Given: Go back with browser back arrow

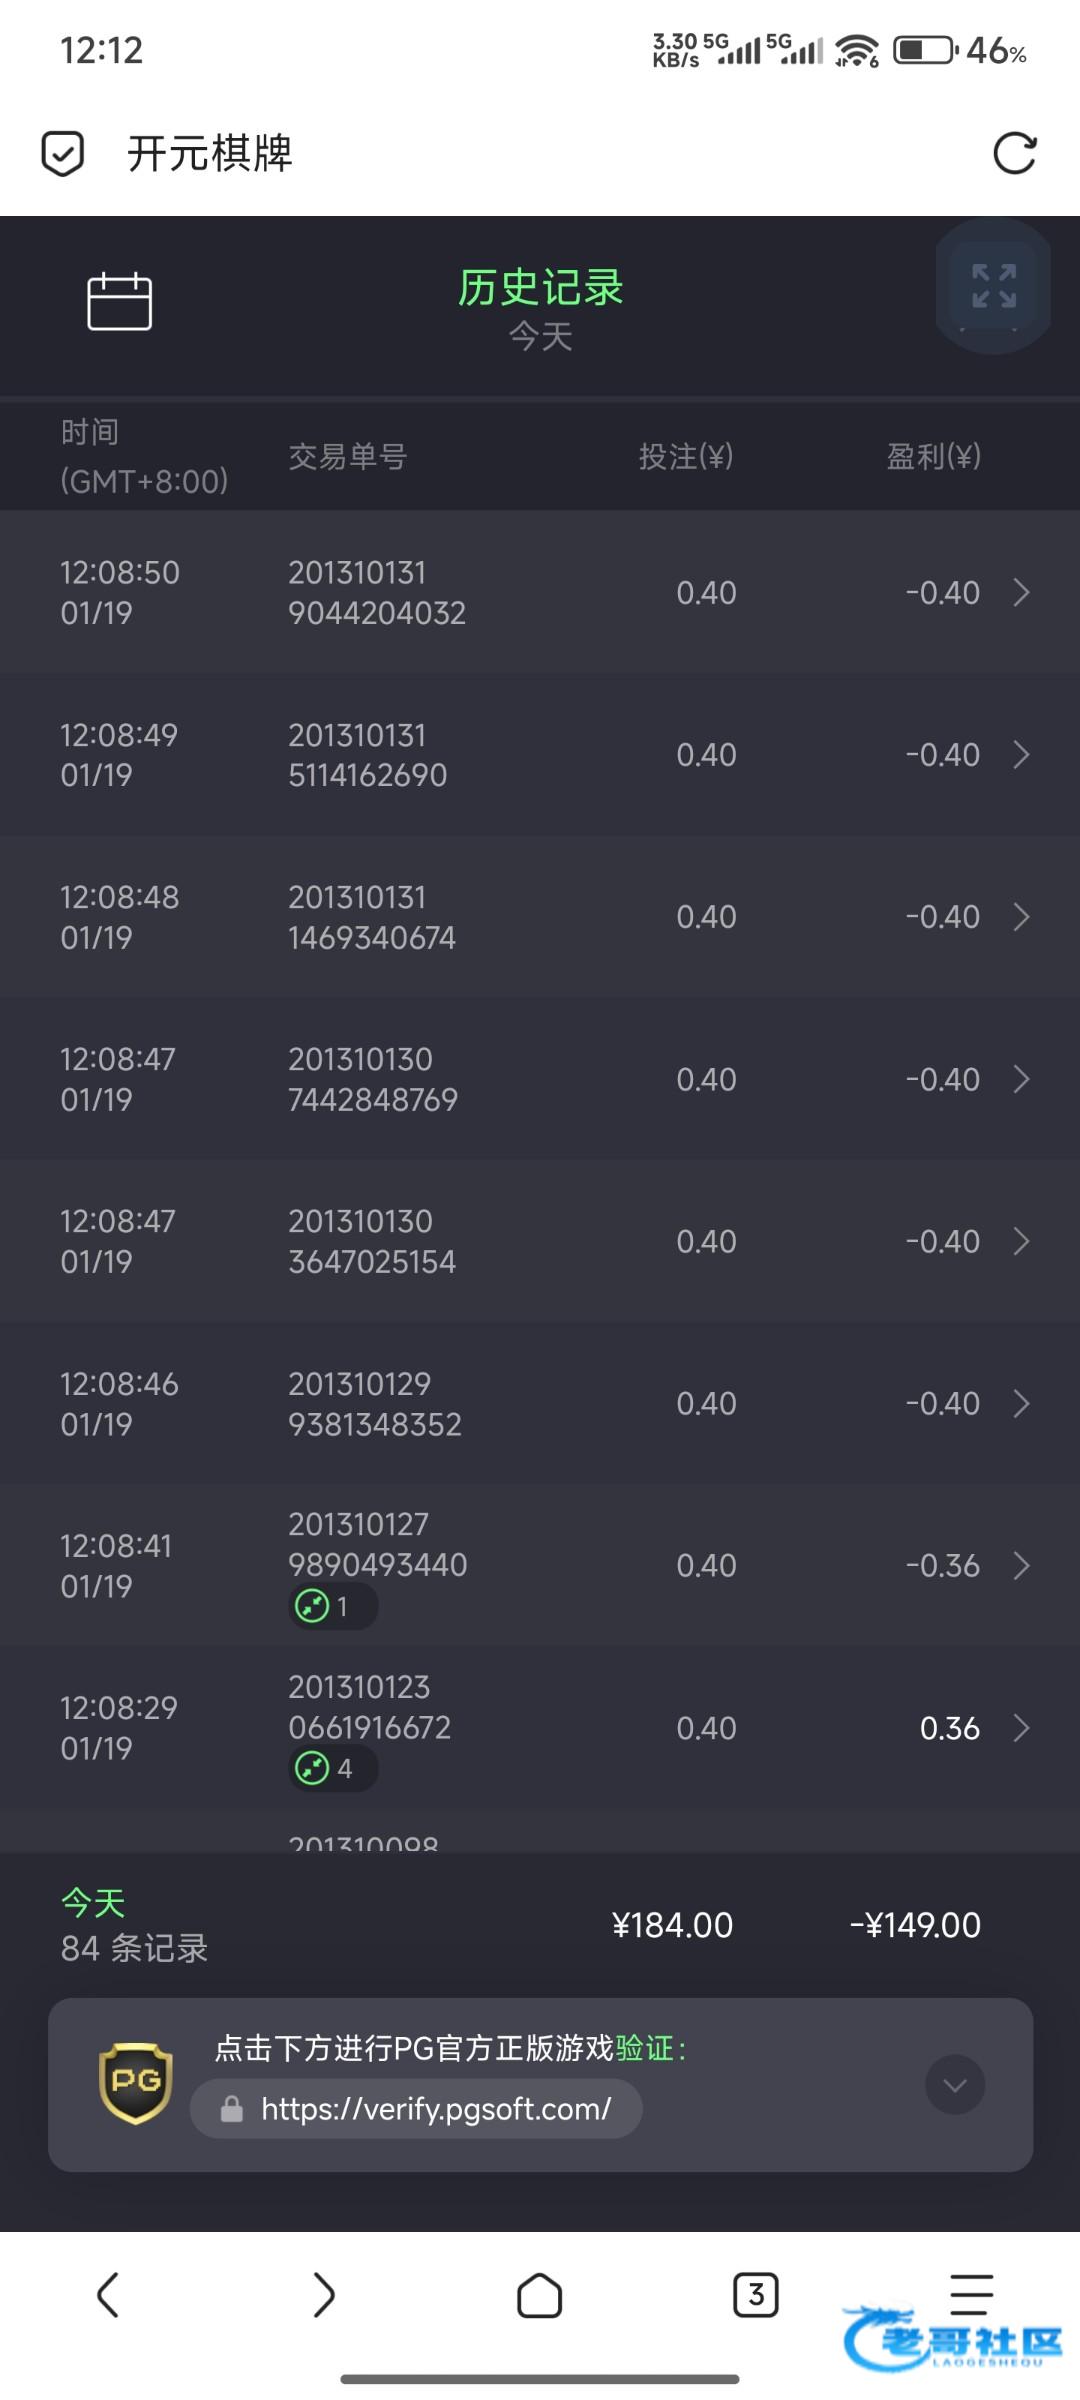Looking at the screenshot, I should pos(108,2294).
